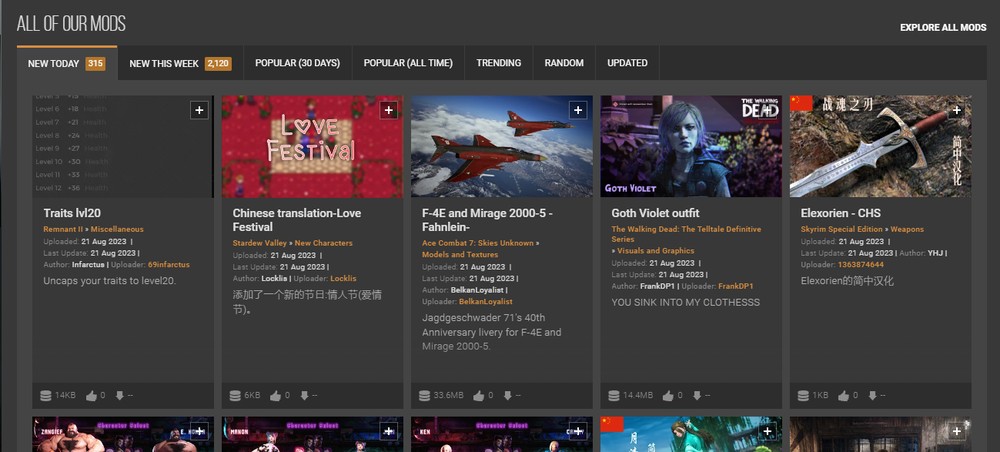Open the red fighter jets thumbnail

(x=502, y=147)
